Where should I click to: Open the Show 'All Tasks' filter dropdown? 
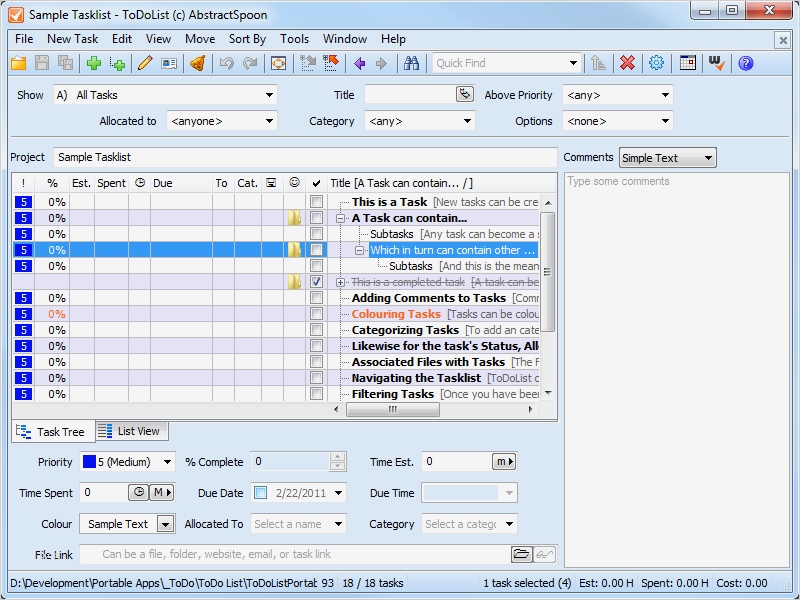pos(269,95)
